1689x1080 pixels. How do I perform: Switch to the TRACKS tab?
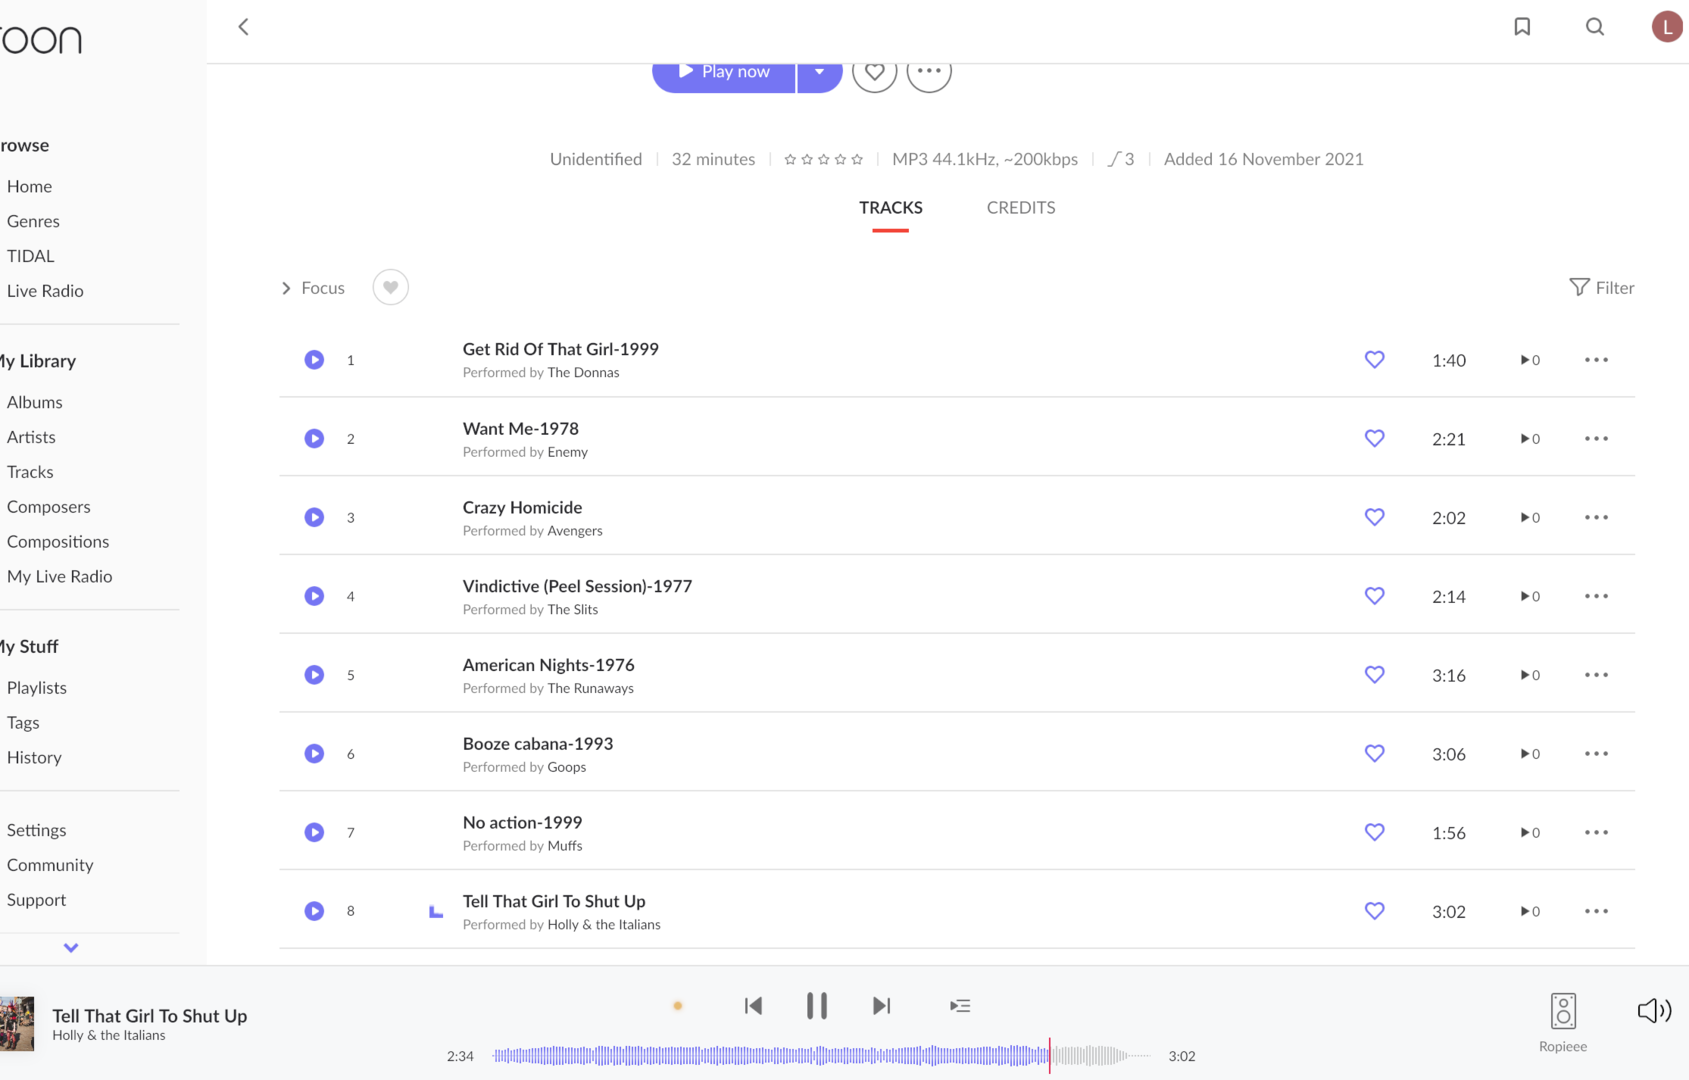pos(890,208)
